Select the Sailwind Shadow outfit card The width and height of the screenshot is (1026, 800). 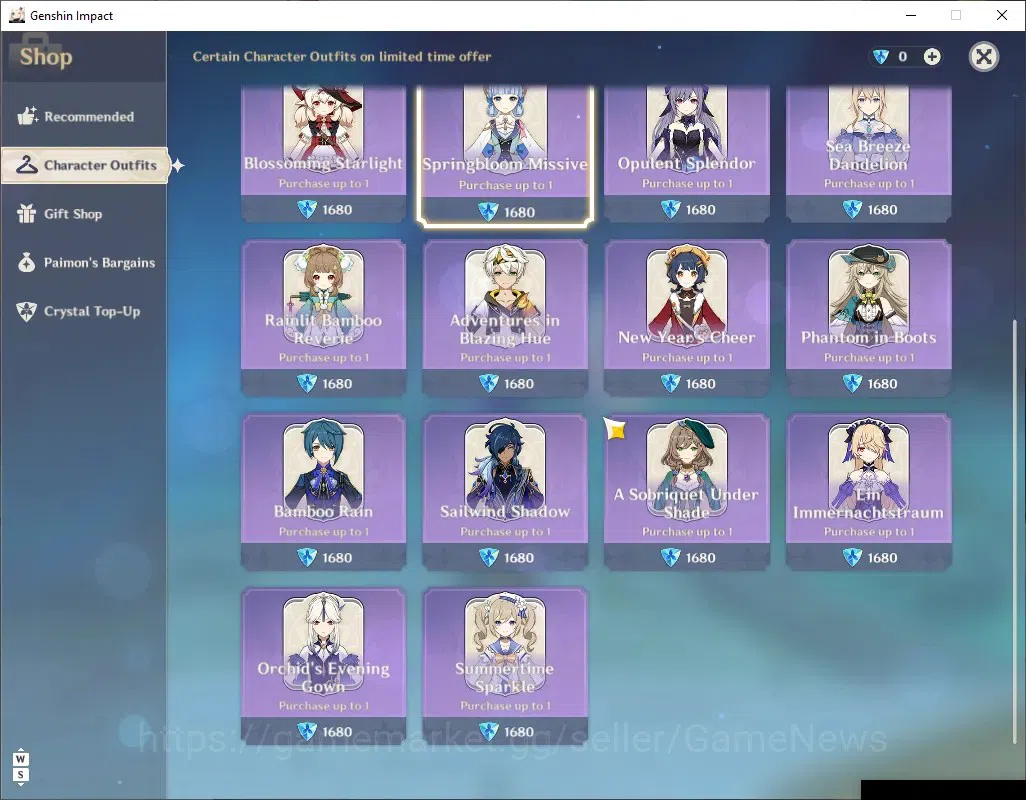point(505,492)
